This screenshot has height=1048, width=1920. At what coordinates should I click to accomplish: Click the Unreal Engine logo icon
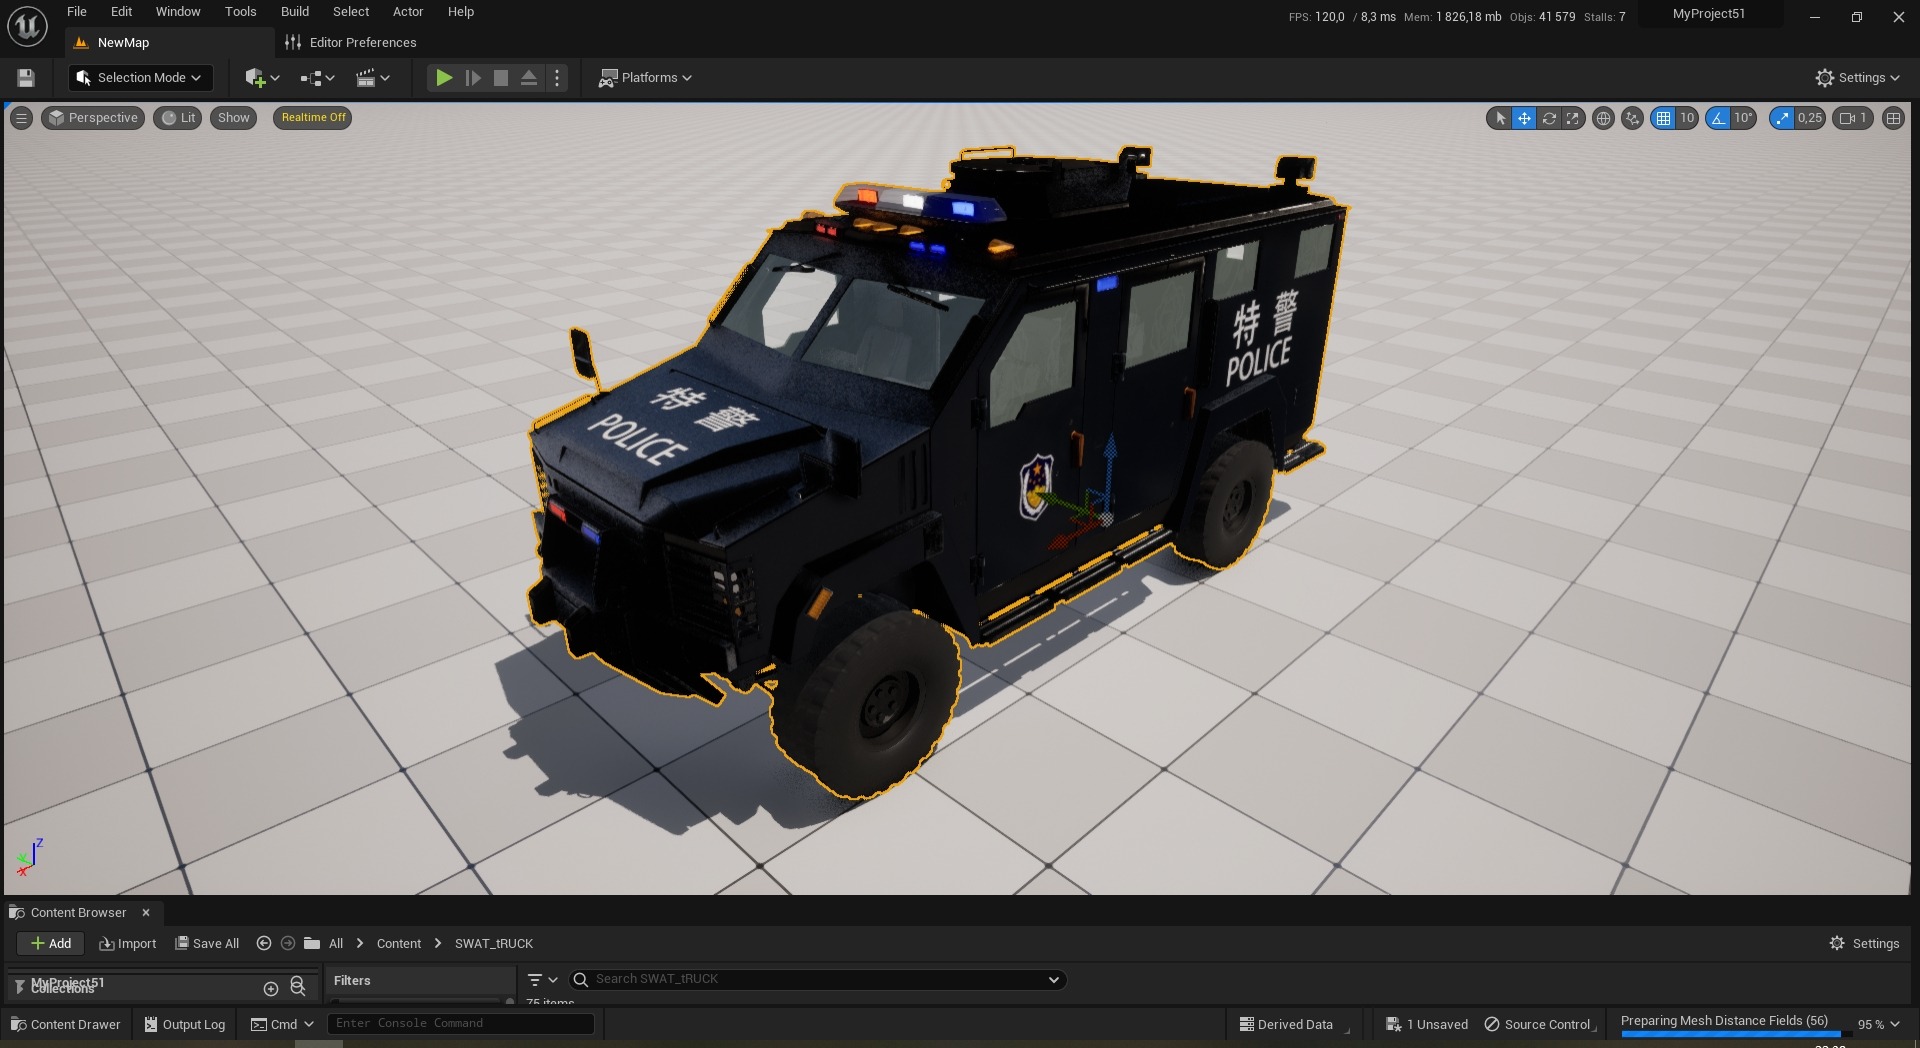tap(28, 27)
